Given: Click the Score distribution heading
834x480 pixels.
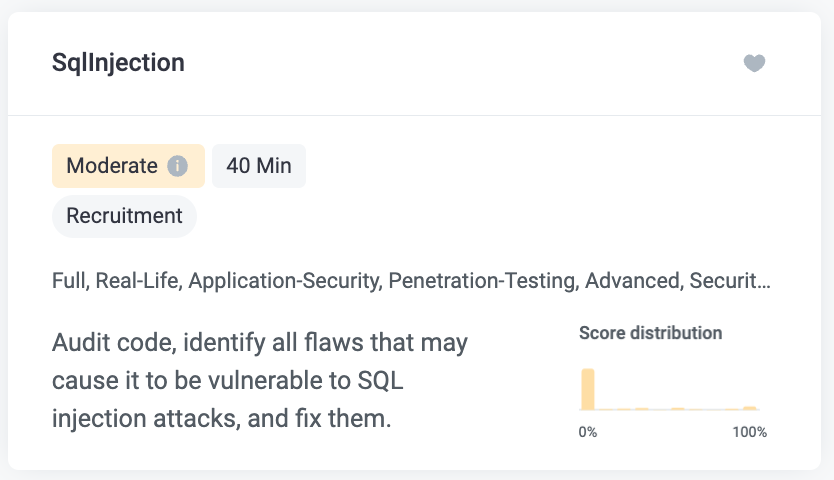Looking at the screenshot, I should click(650, 333).
